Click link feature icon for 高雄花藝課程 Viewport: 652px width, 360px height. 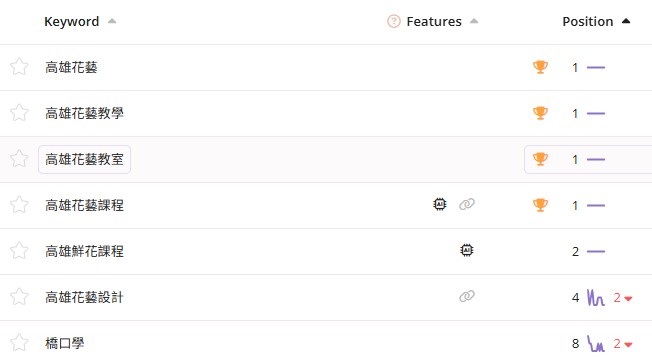467,204
